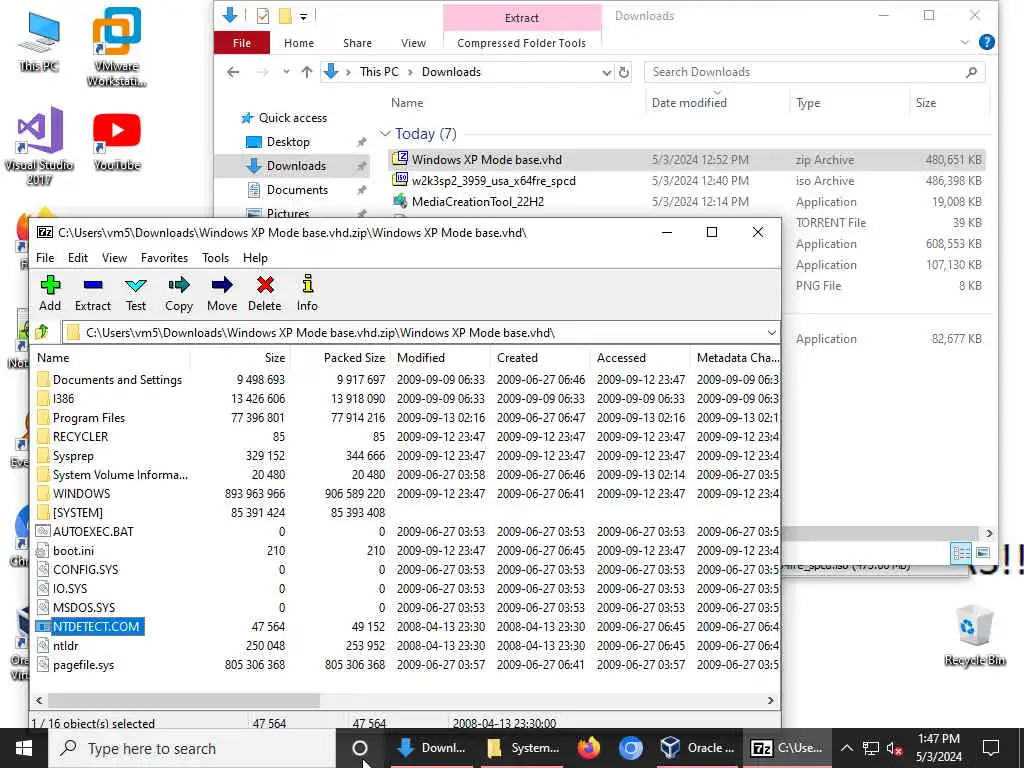The height and width of the screenshot is (768, 1024).
Task: Open the Chromium browser taskbar icon
Action: (630, 748)
